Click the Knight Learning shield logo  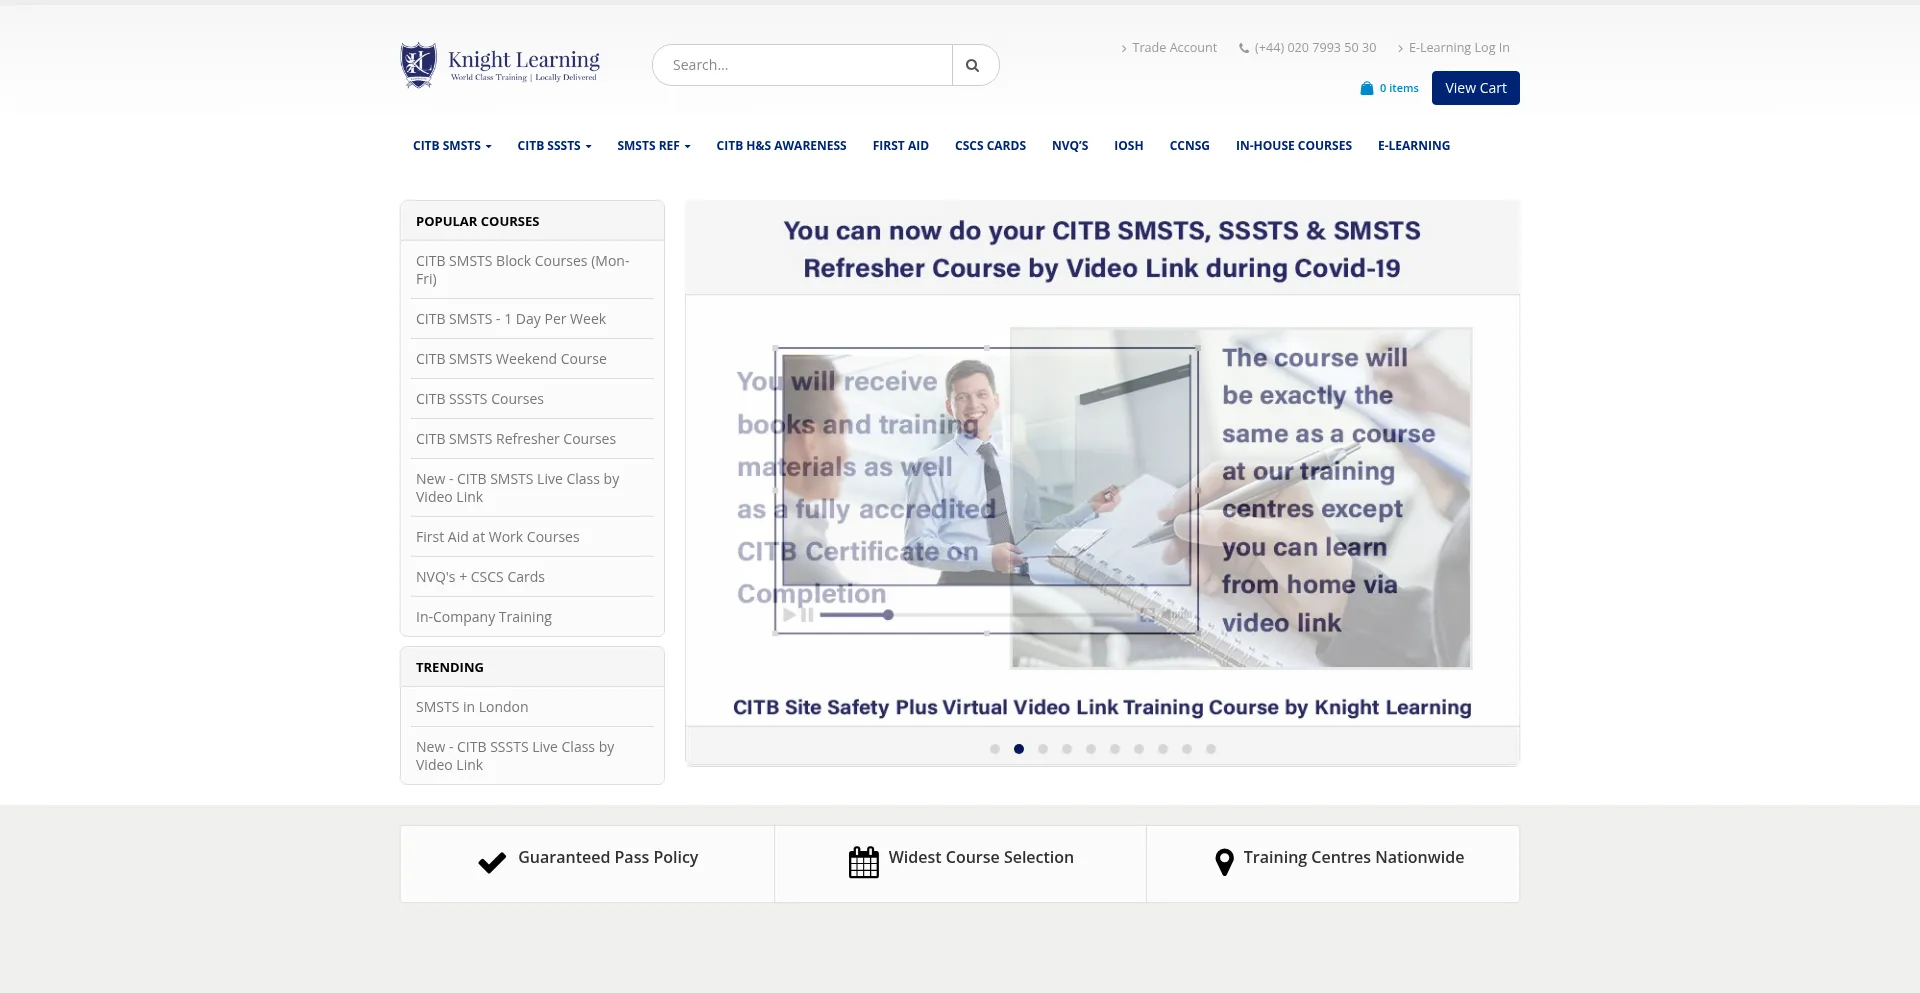pyautogui.click(x=418, y=65)
